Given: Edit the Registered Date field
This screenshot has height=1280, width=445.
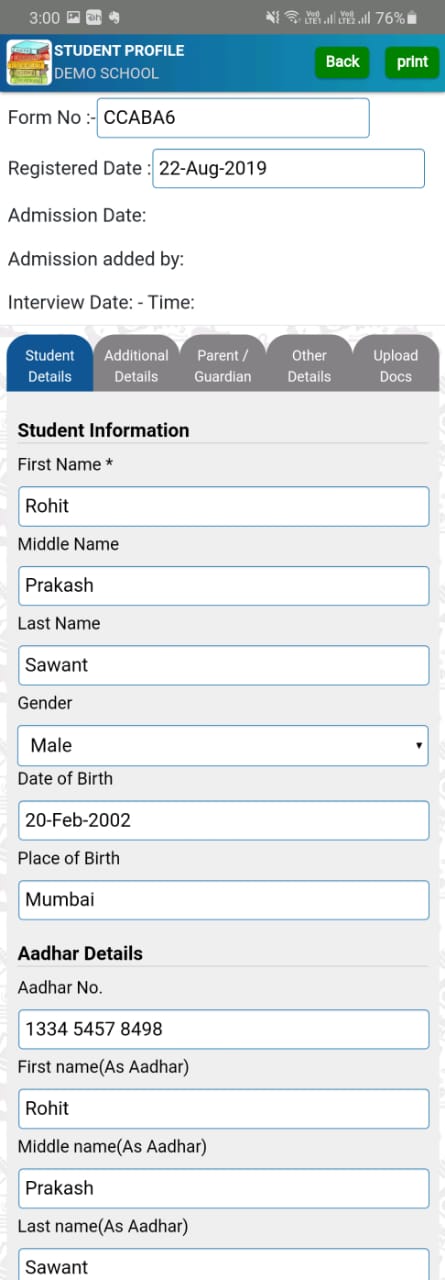Looking at the screenshot, I should (x=289, y=168).
